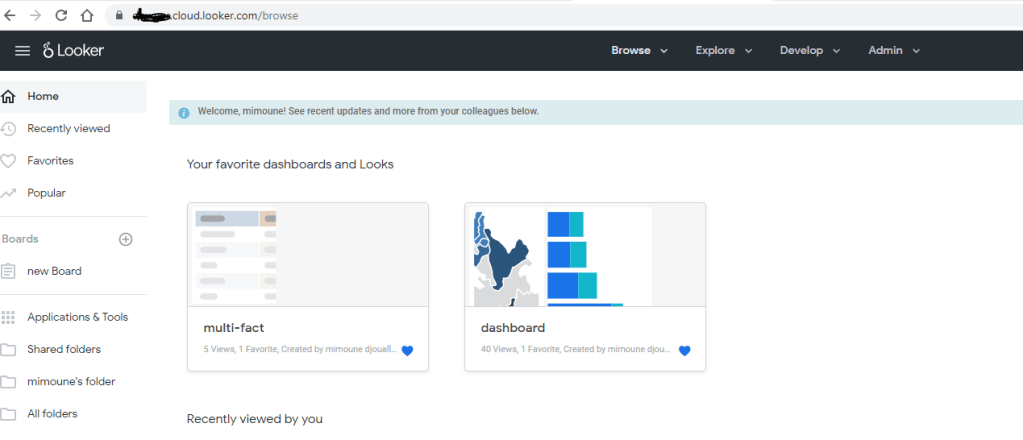Unfavorite the multi-fact dashboard heart

click(x=407, y=351)
